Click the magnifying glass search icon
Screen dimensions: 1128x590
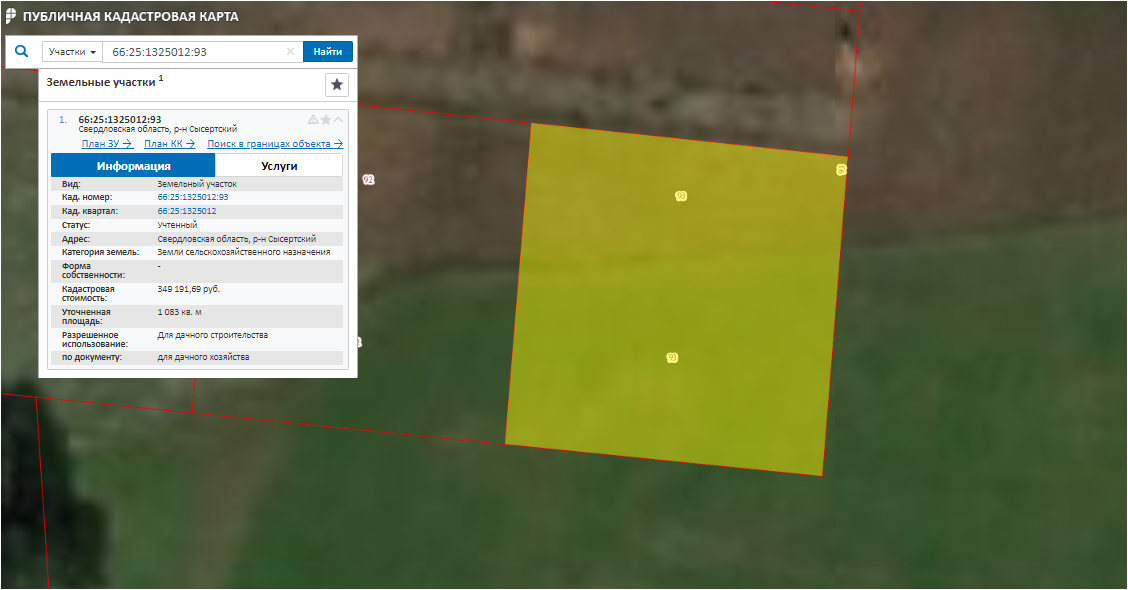(21, 51)
